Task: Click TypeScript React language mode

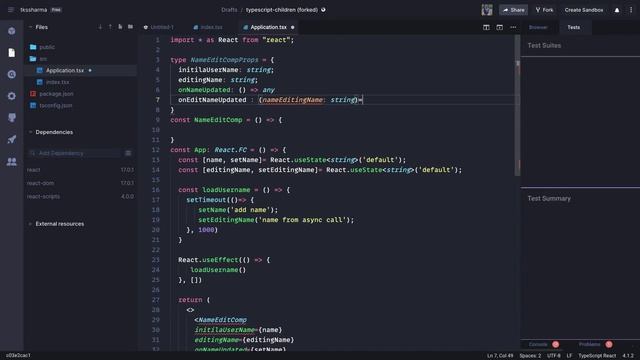Action: [597, 356]
